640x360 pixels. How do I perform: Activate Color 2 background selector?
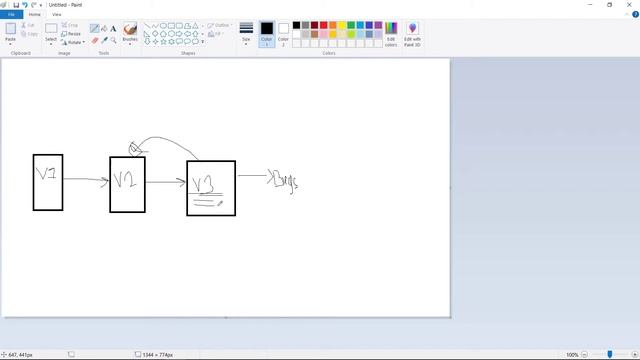[x=283, y=34]
